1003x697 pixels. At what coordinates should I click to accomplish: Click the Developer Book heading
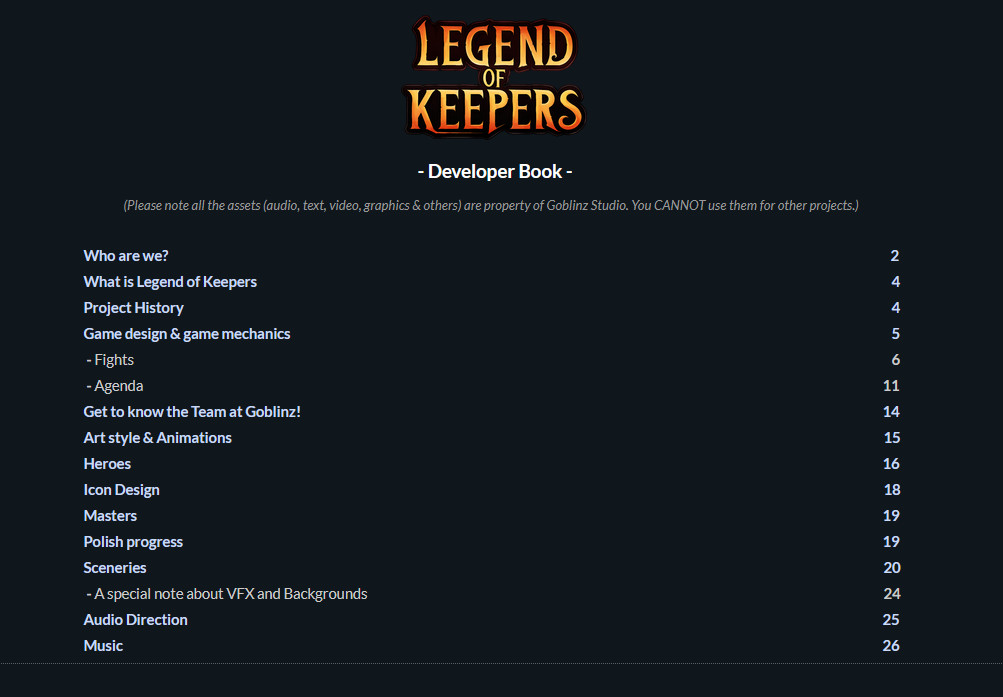click(x=494, y=171)
